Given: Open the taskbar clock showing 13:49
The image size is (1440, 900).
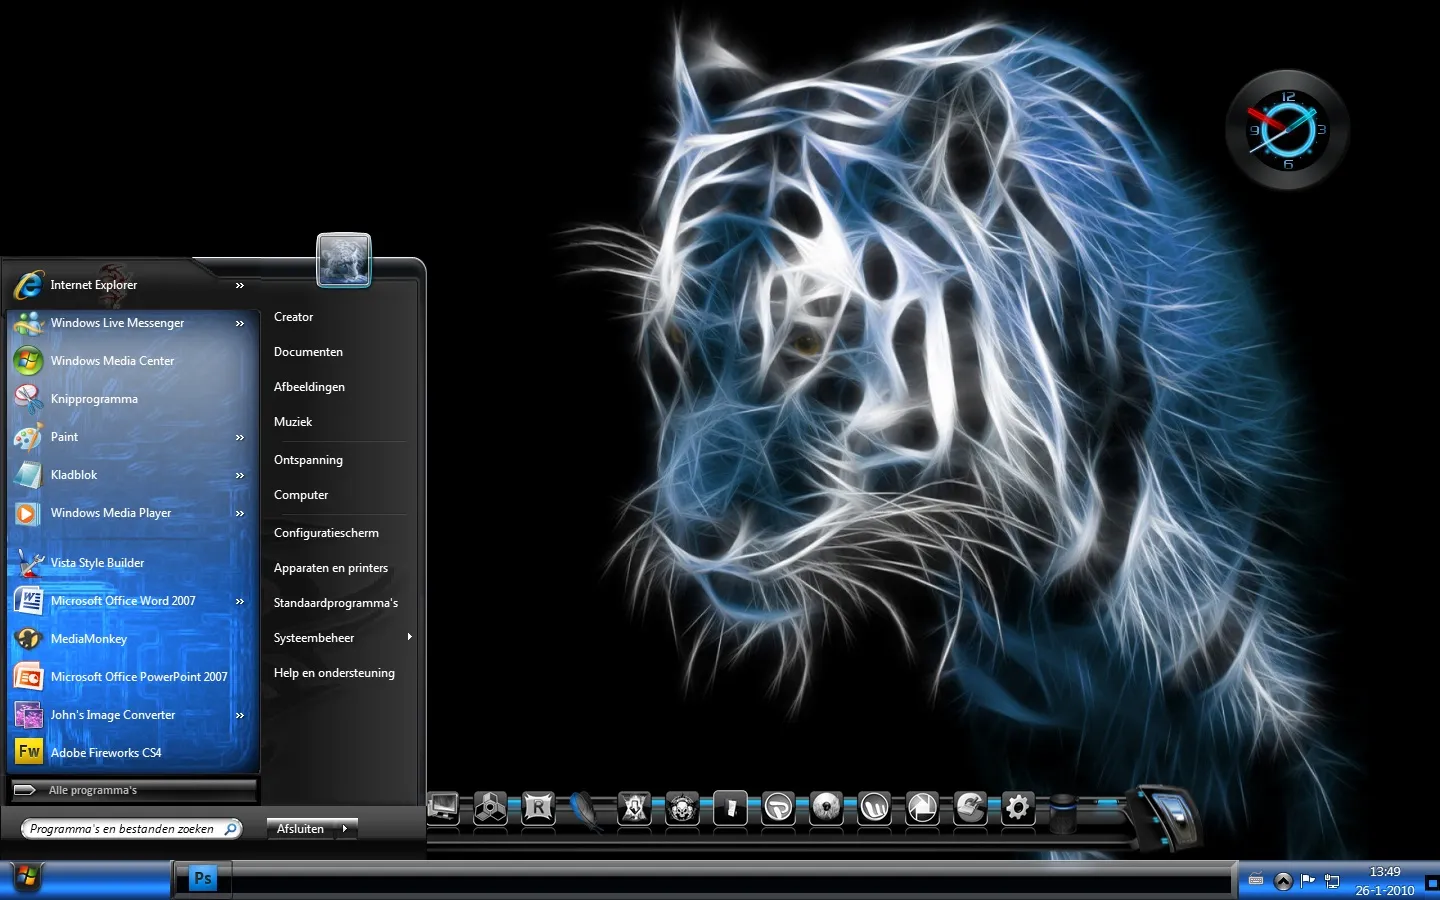Looking at the screenshot, I should tap(1385, 881).
